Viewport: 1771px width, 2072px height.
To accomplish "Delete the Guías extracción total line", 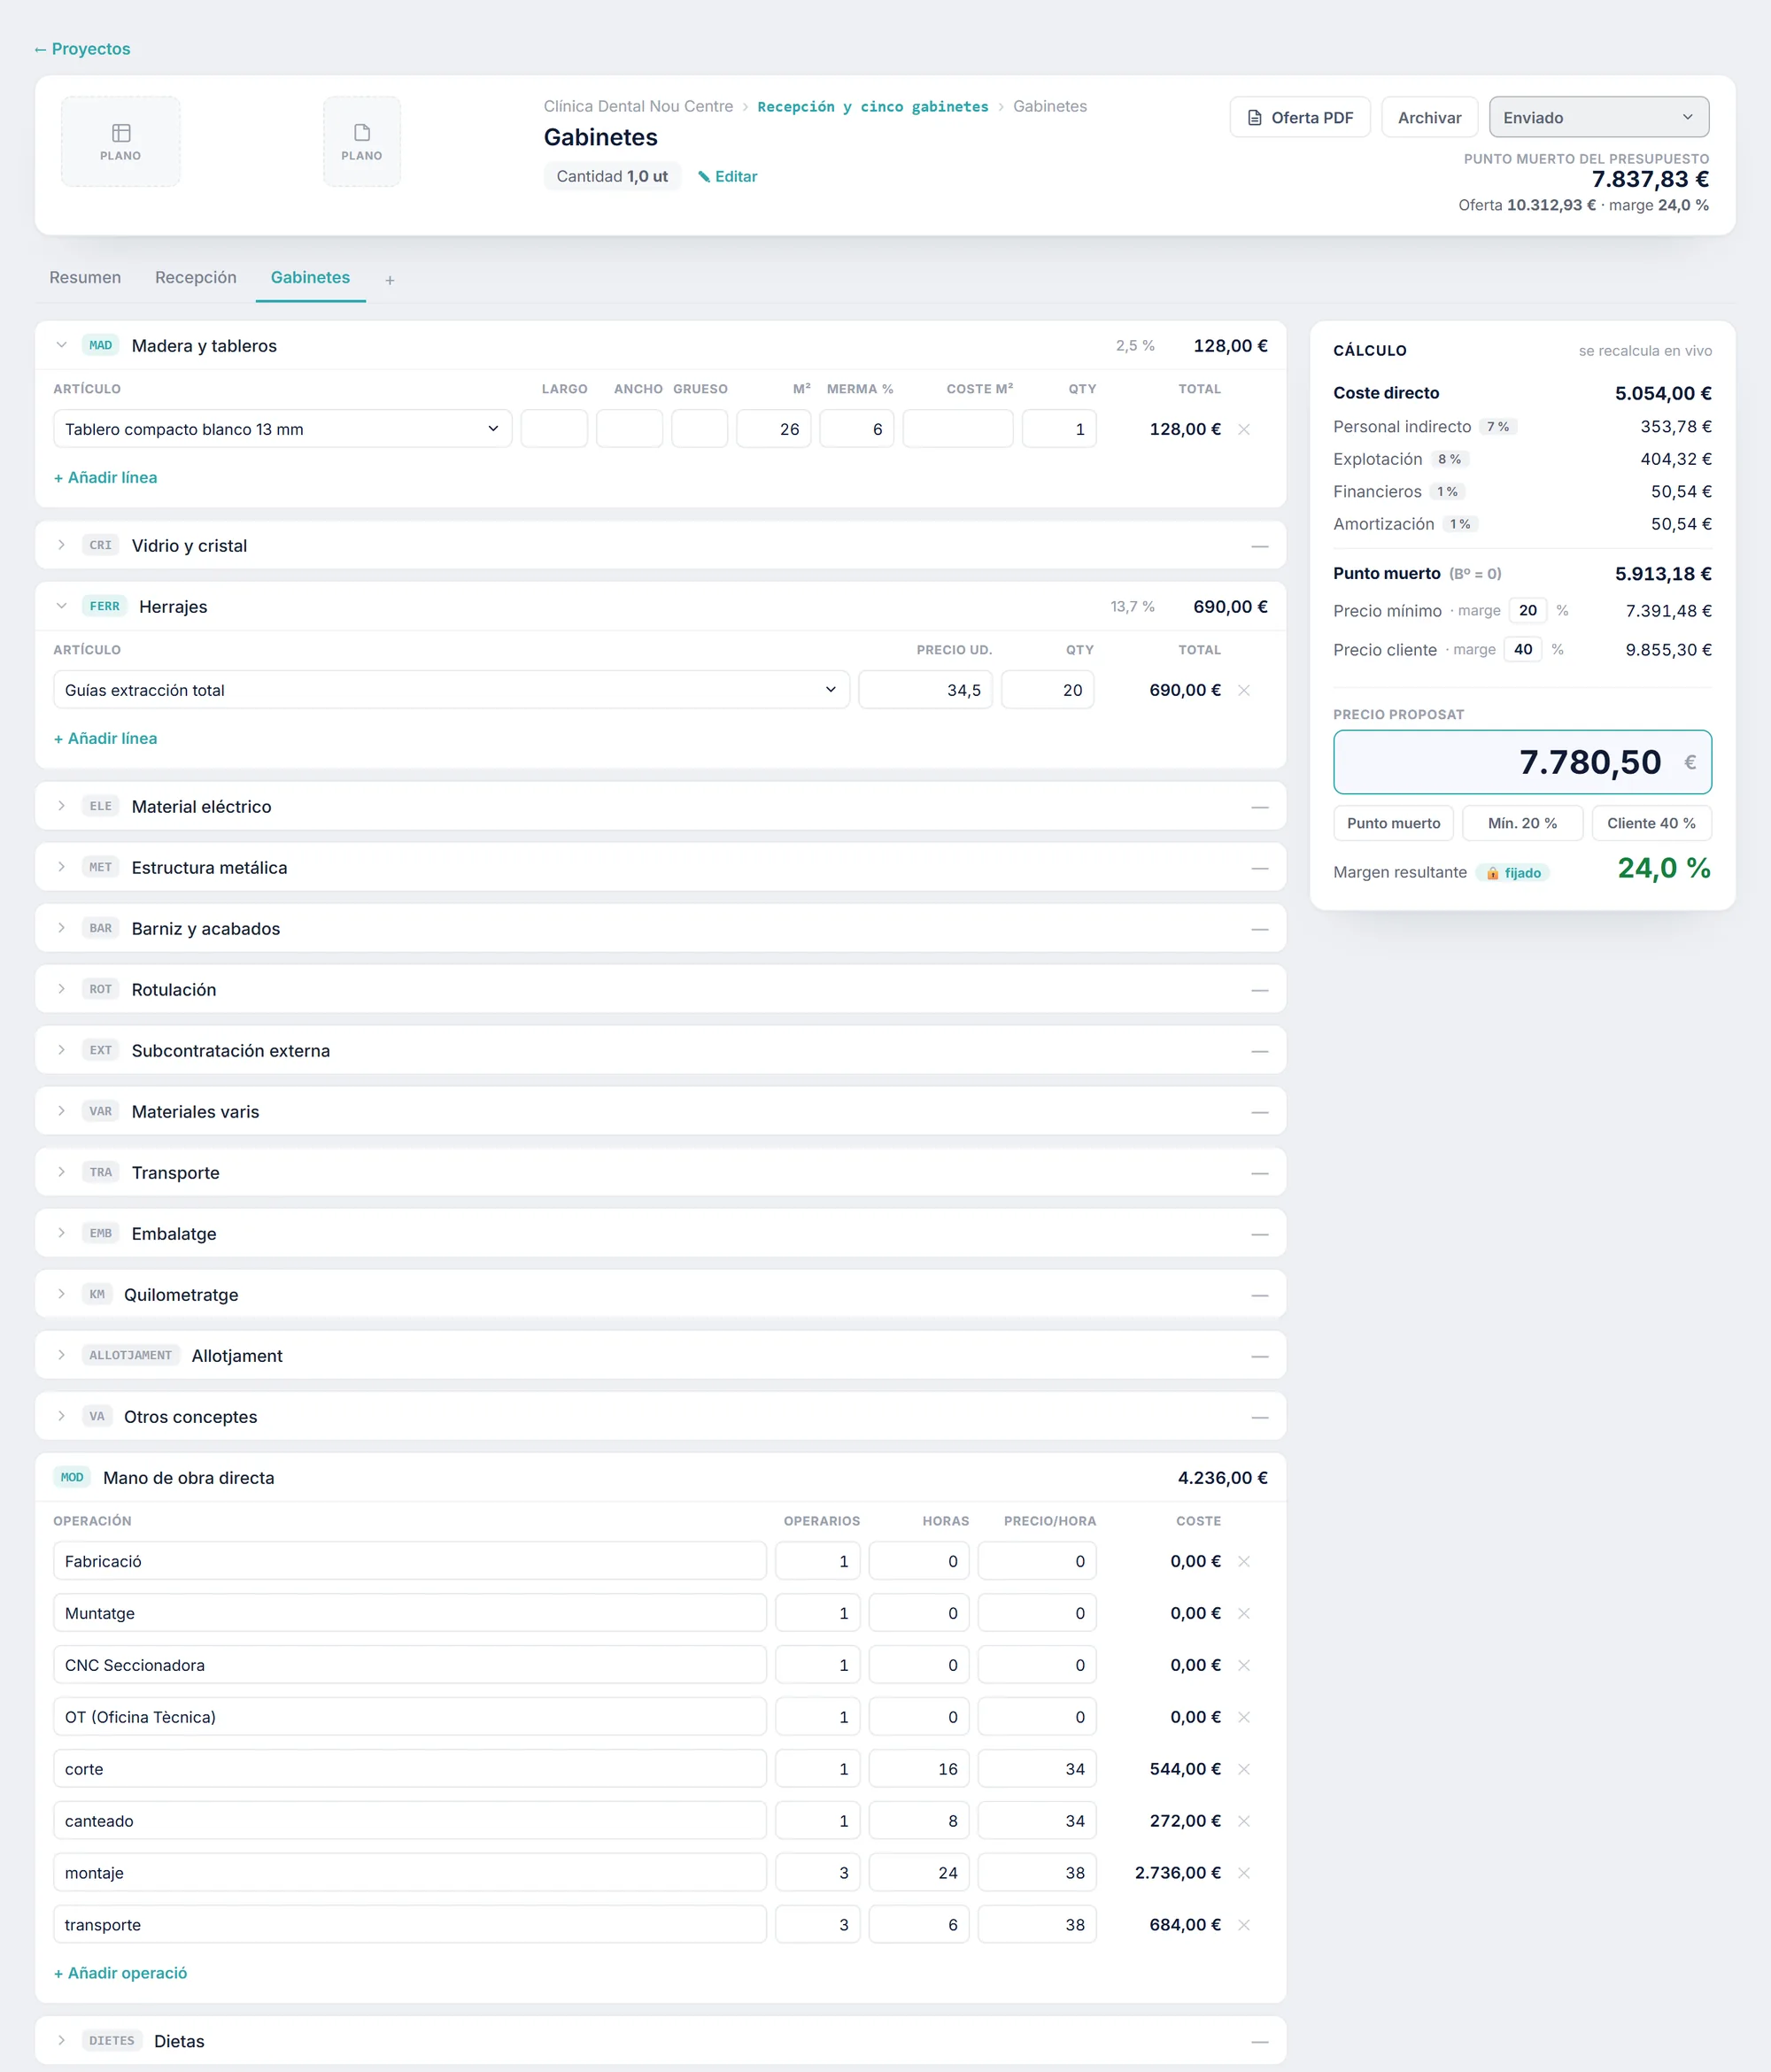I will click(x=1244, y=690).
